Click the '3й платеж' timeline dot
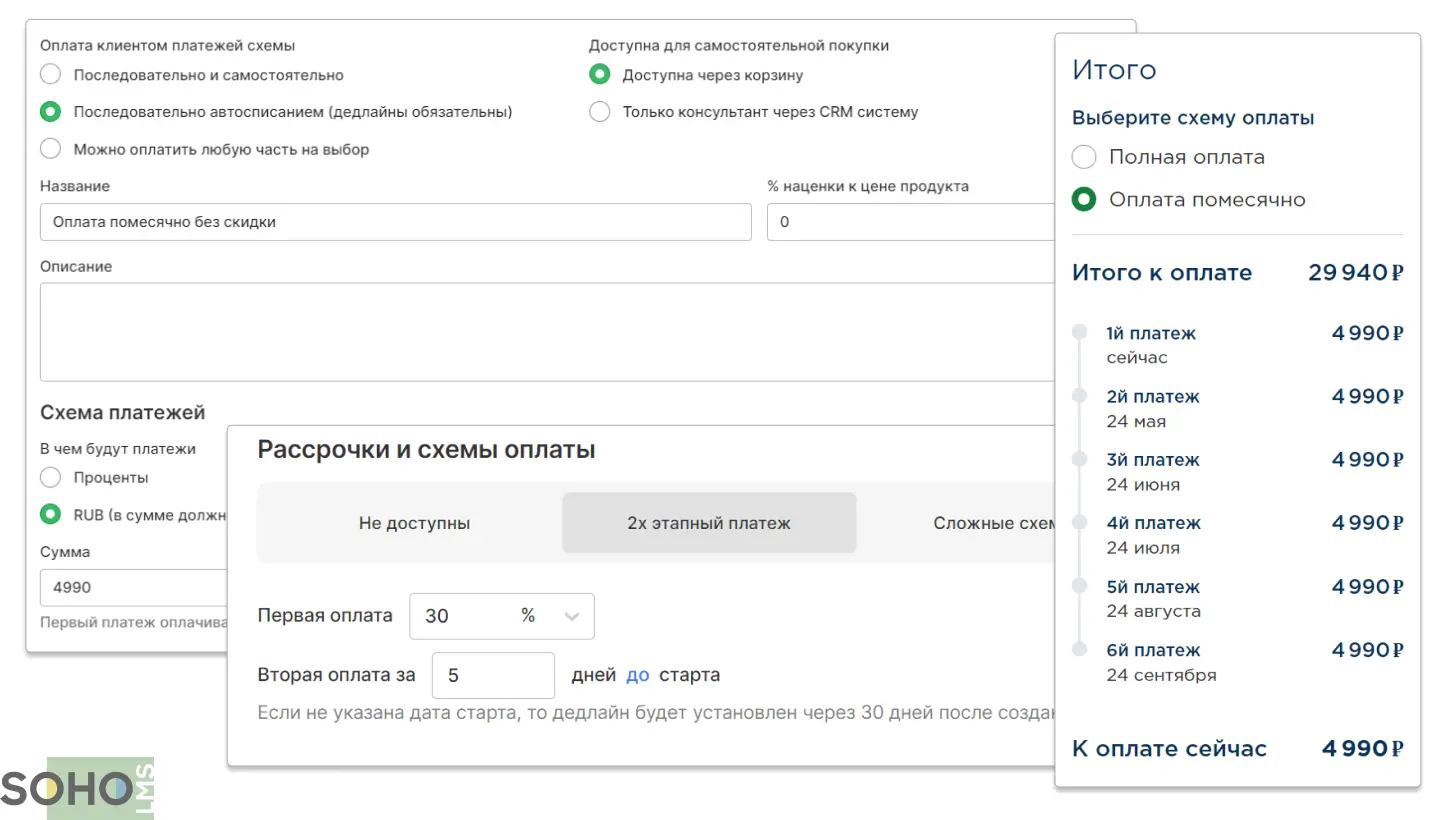Image resolution: width=1454 pixels, height=820 pixels. click(x=1079, y=459)
